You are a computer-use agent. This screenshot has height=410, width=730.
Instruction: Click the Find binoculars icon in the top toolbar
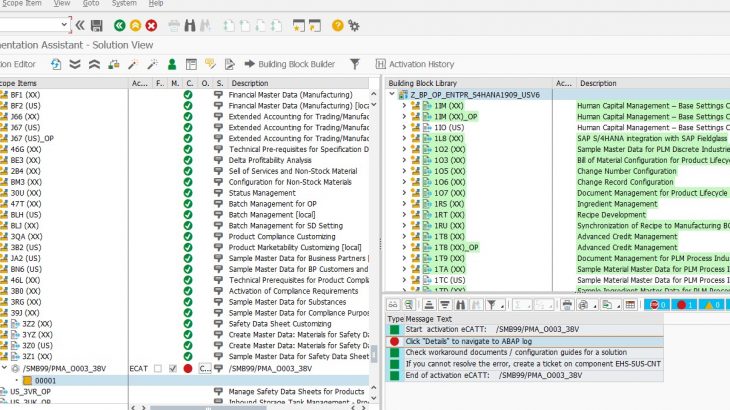[x=190, y=26]
